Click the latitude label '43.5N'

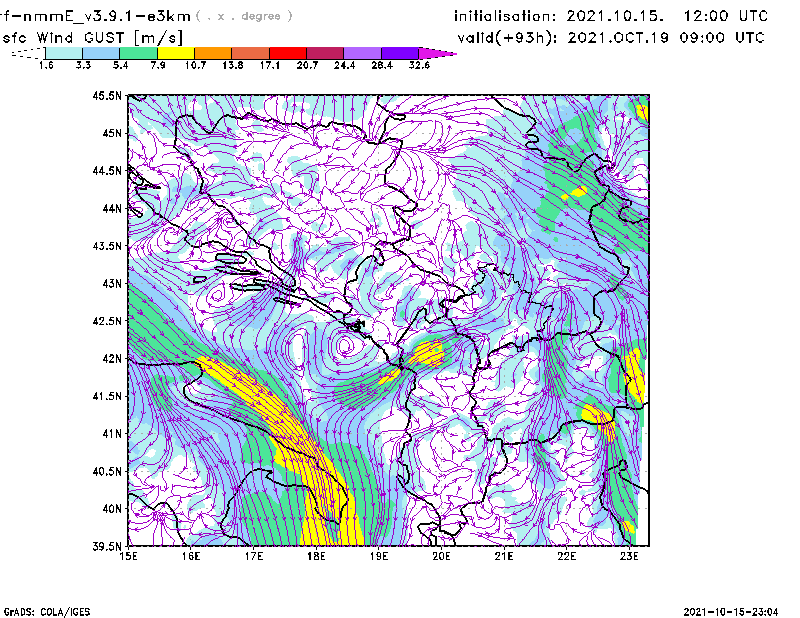[x=107, y=245]
